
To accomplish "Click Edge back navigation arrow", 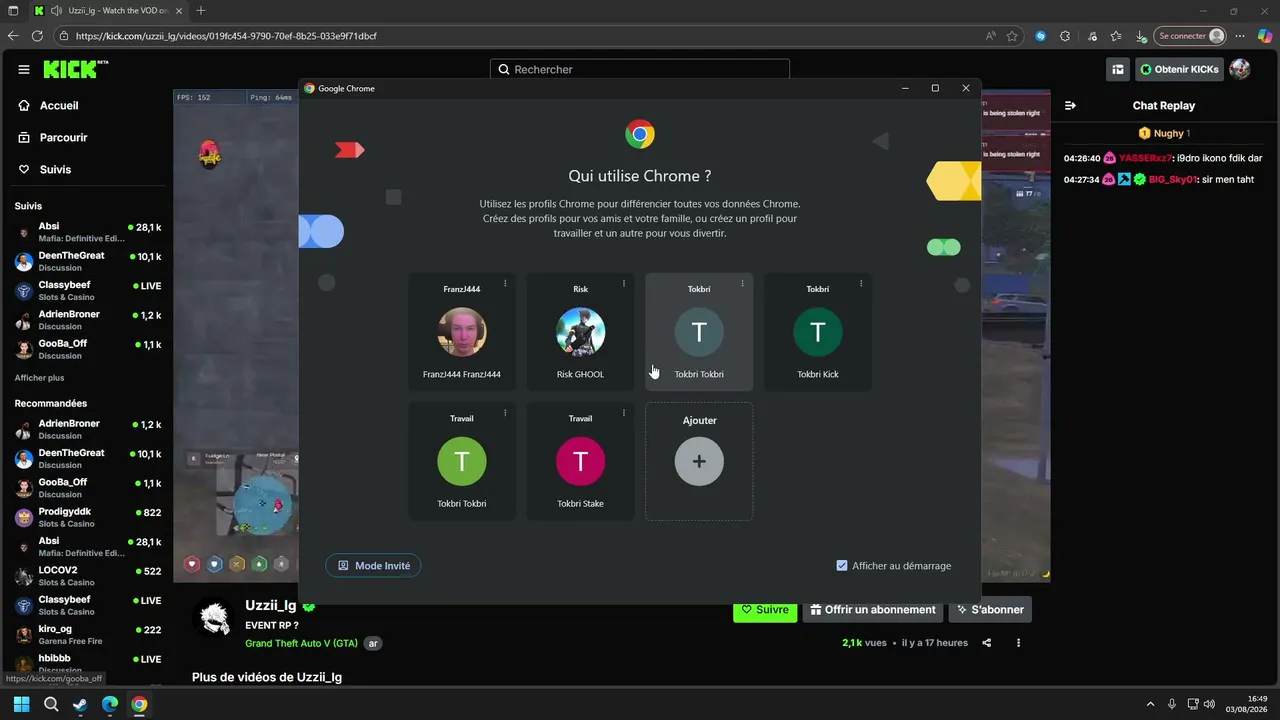I will point(13,36).
